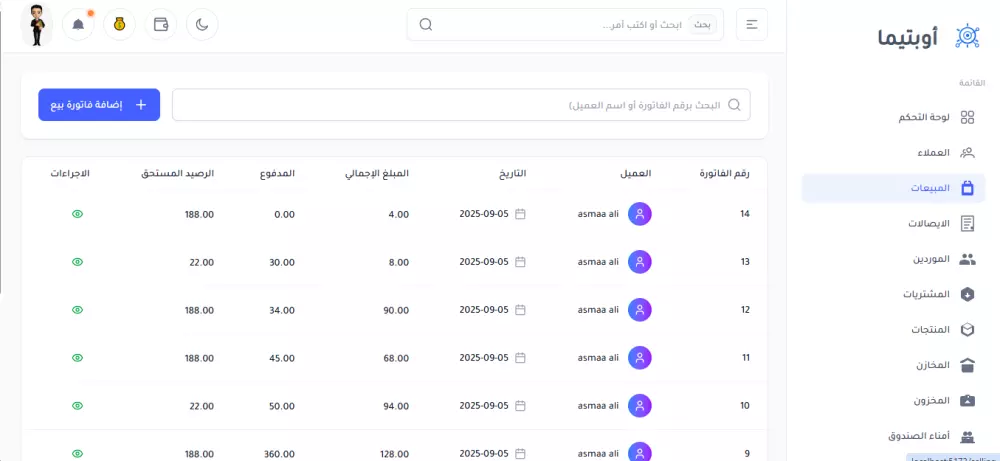
Task: Click the أوبتيما logo icon
Action: [x=967, y=37]
